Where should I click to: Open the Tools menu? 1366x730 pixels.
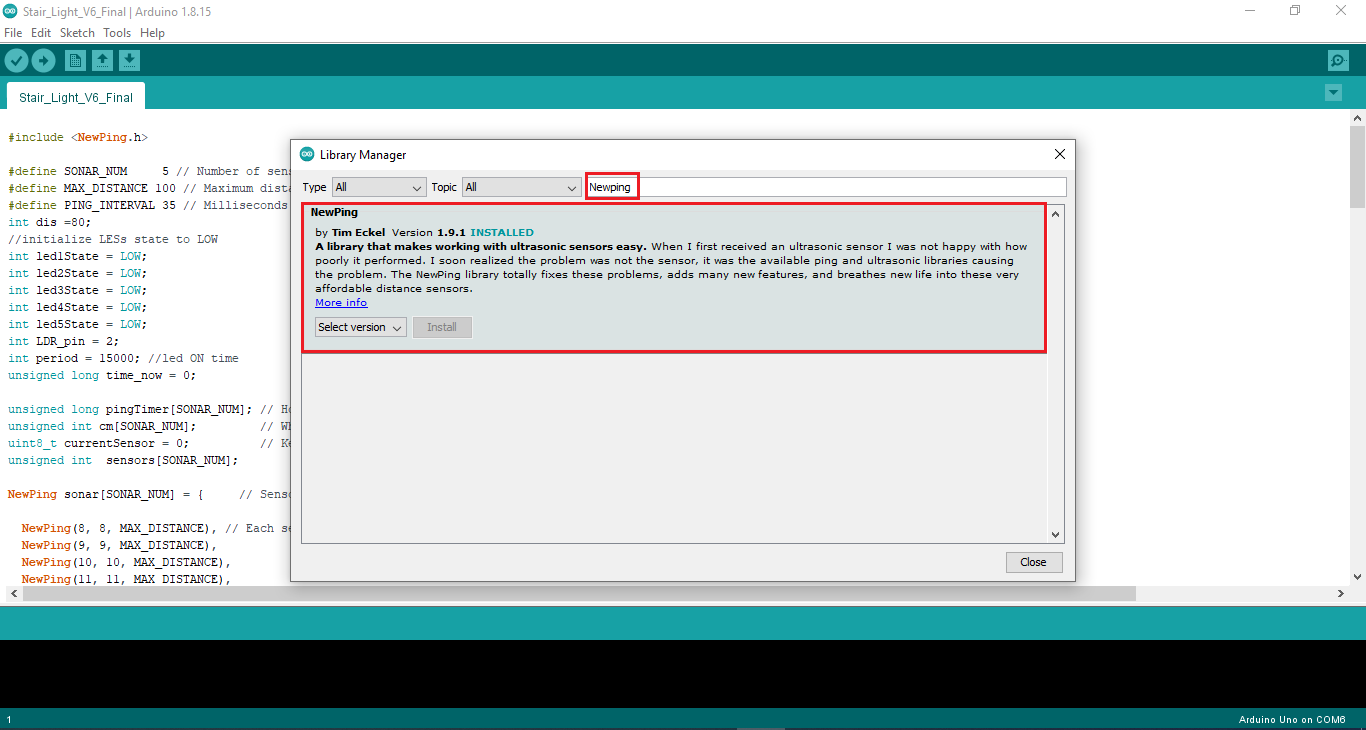117,33
